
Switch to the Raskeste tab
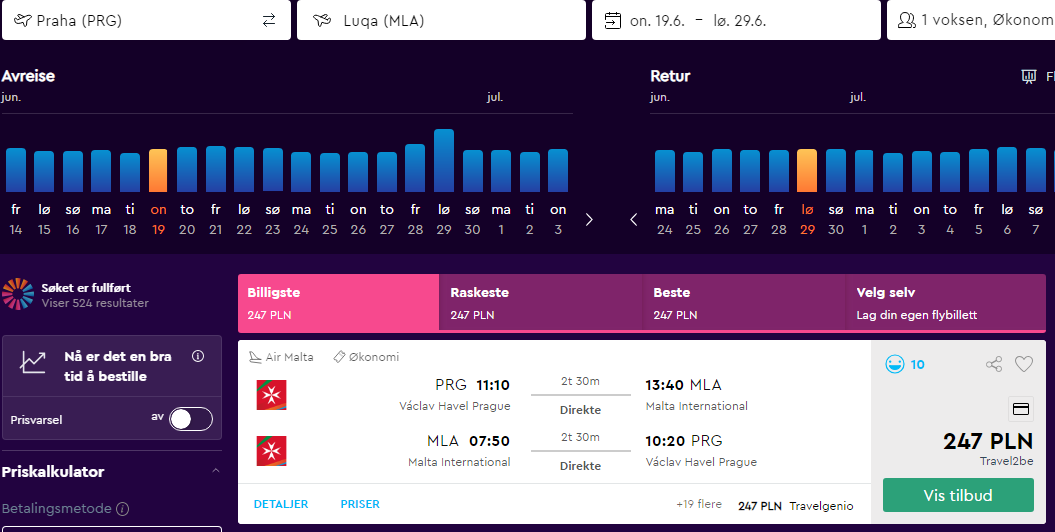point(541,303)
